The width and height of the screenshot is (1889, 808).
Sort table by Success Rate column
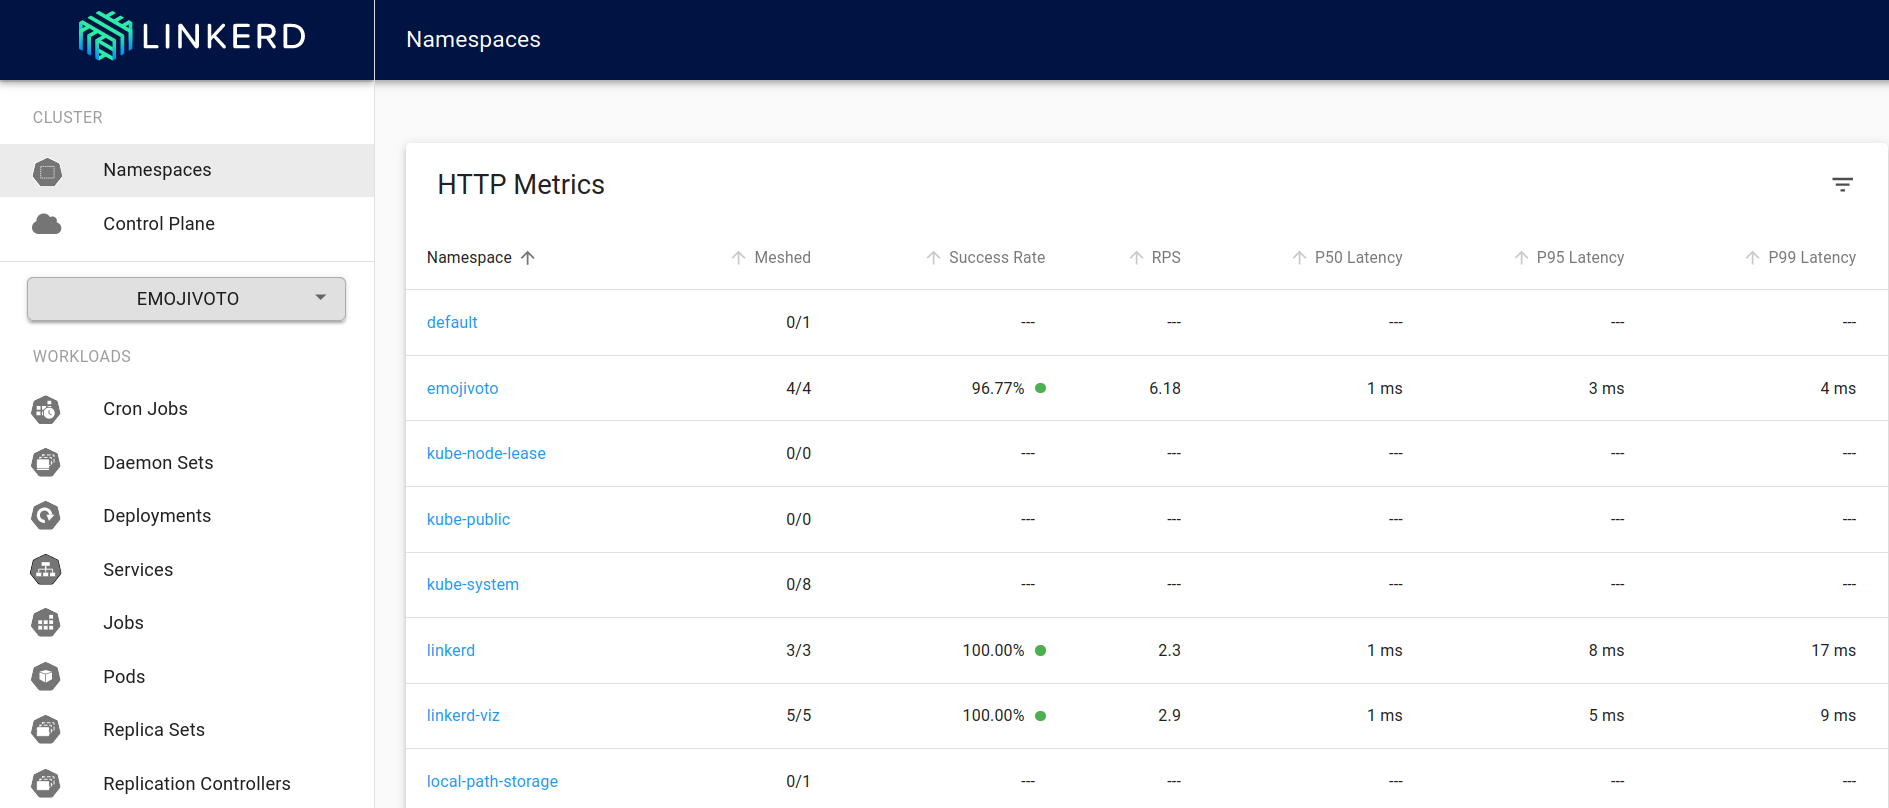click(x=995, y=258)
